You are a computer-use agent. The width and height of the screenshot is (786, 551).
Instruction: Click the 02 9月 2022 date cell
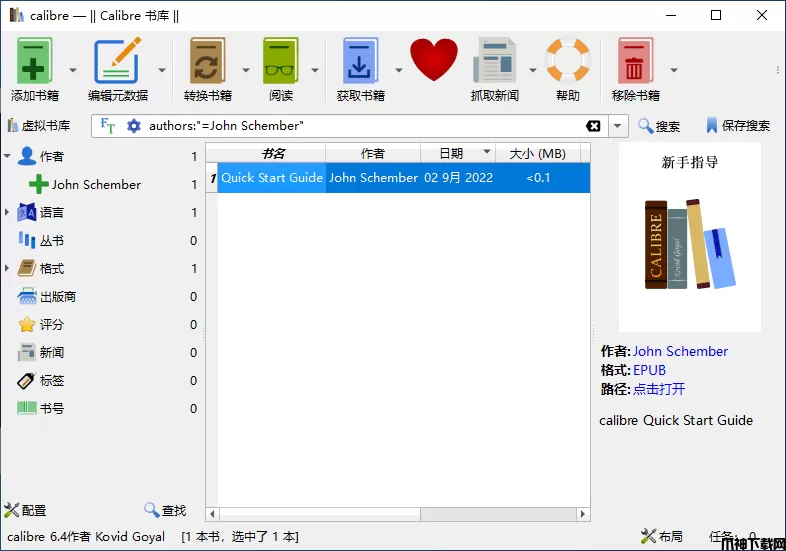coord(458,177)
